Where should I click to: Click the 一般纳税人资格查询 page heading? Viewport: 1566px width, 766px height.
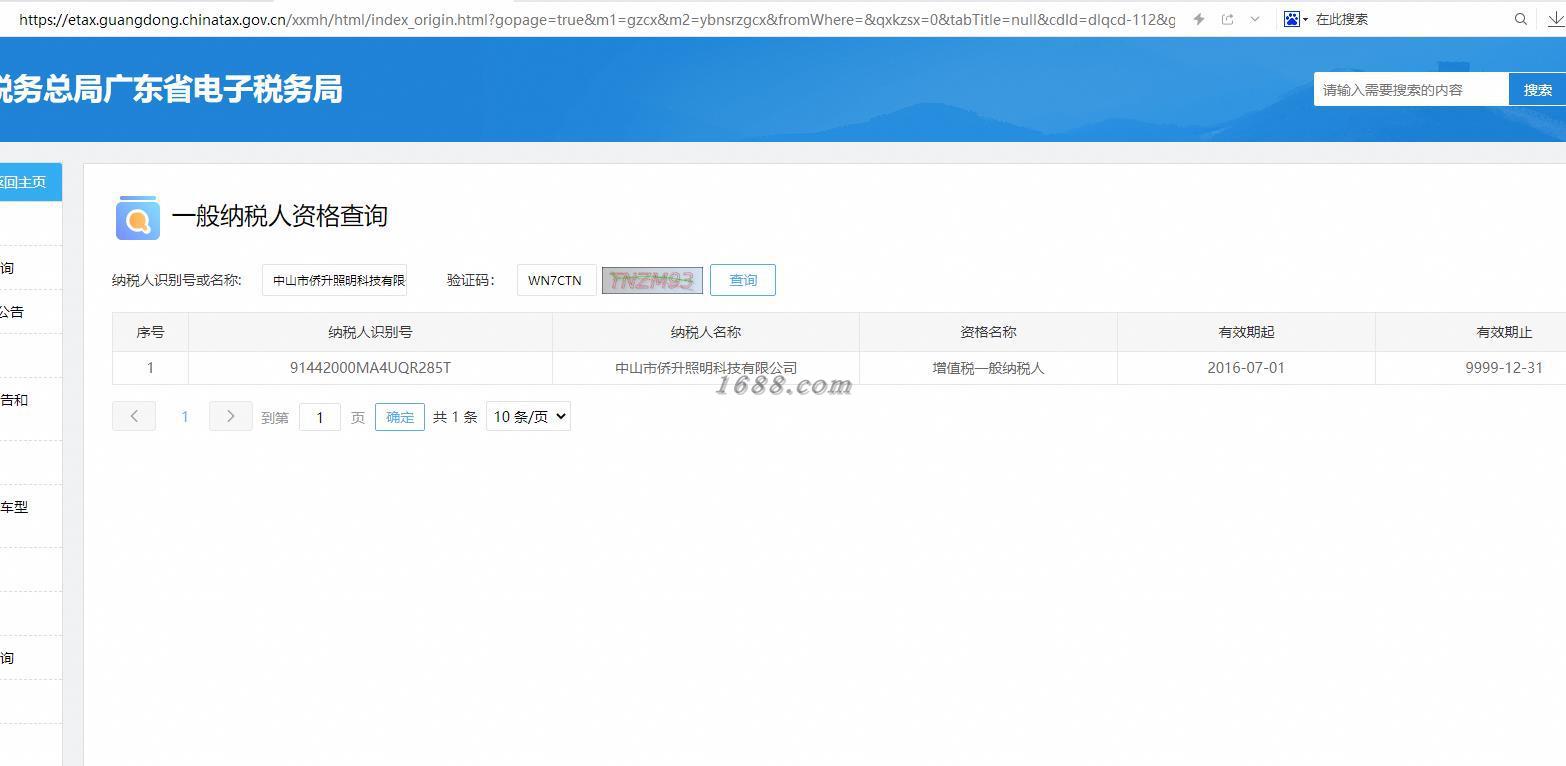(280, 216)
